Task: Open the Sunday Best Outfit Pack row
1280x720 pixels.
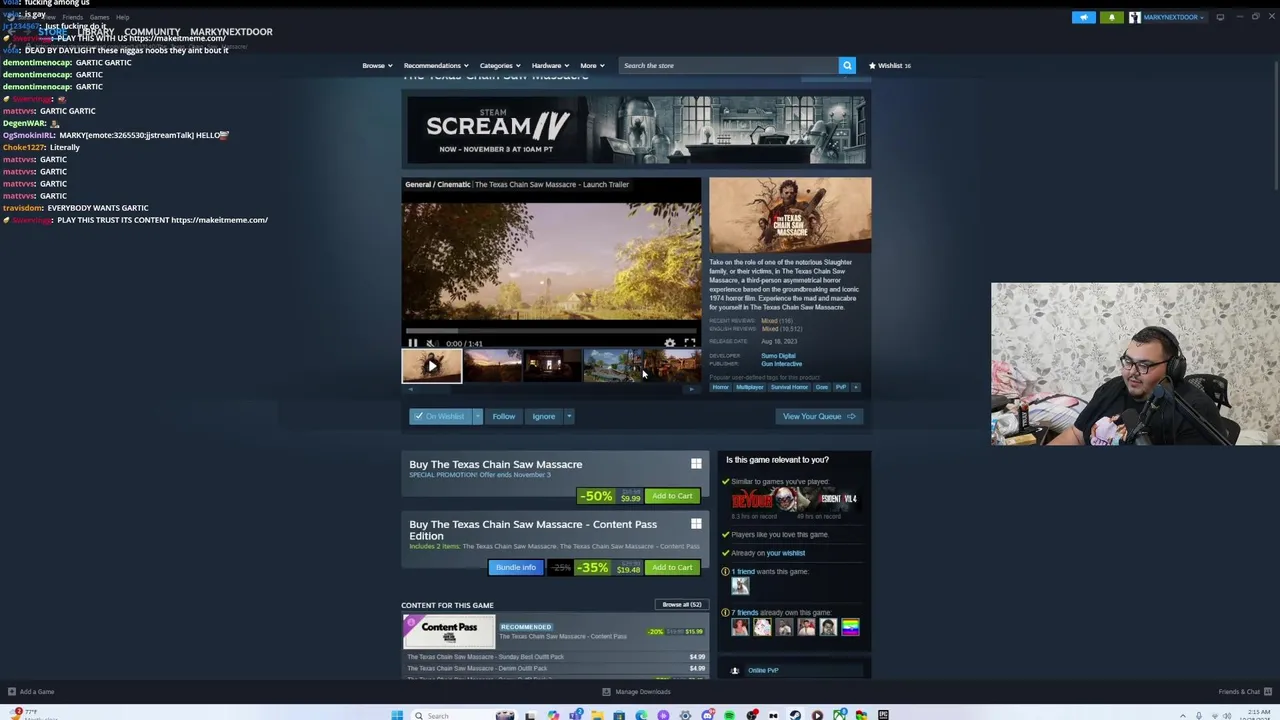Action: click(554, 657)
